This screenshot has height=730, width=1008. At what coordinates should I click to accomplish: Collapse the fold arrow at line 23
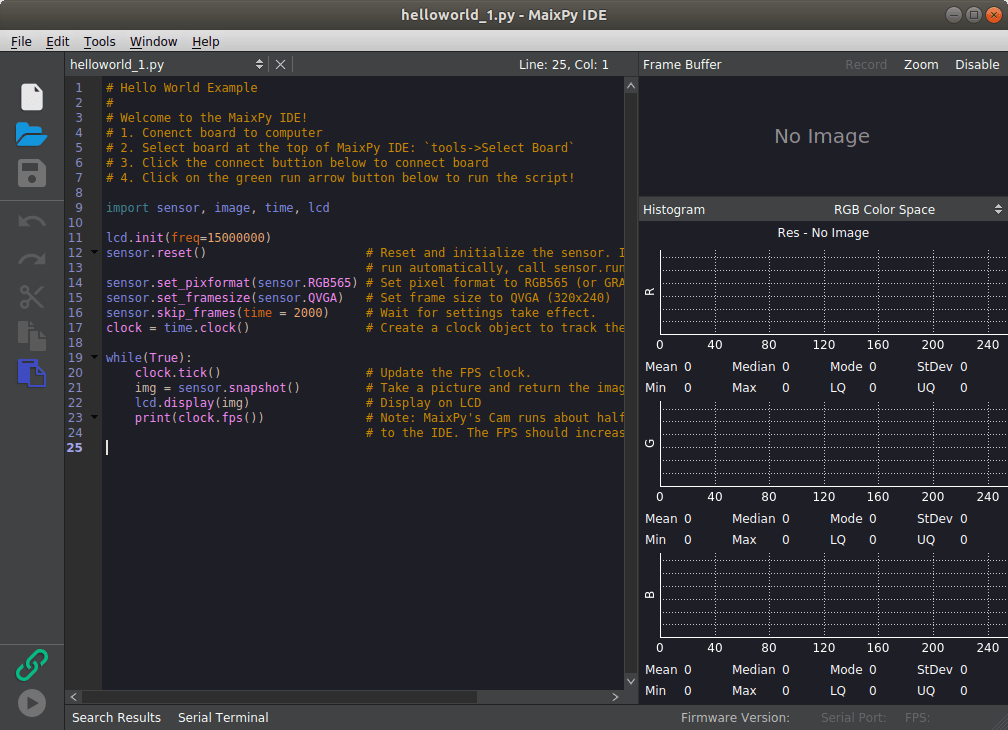coord(94,418)
